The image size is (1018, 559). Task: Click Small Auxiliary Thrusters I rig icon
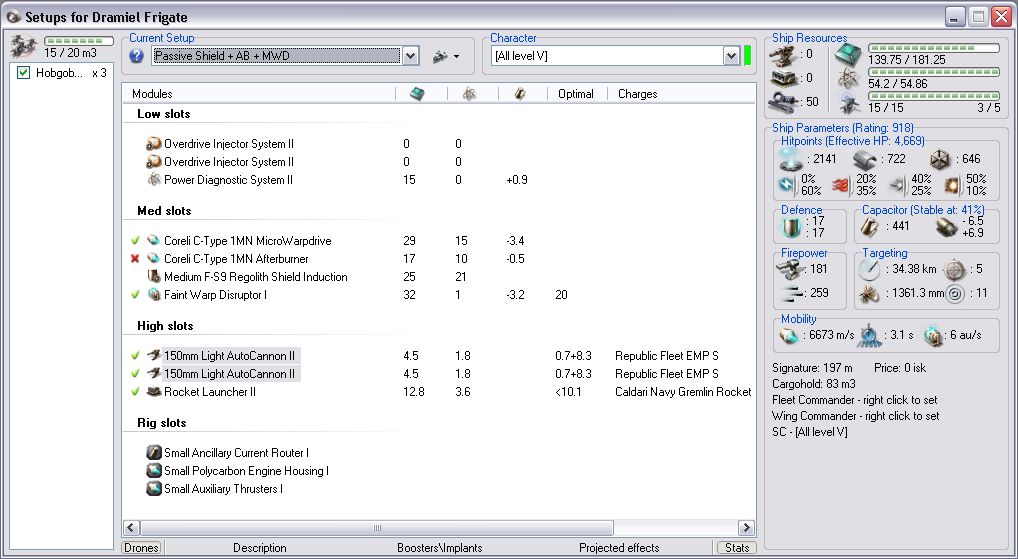[153, 489]
